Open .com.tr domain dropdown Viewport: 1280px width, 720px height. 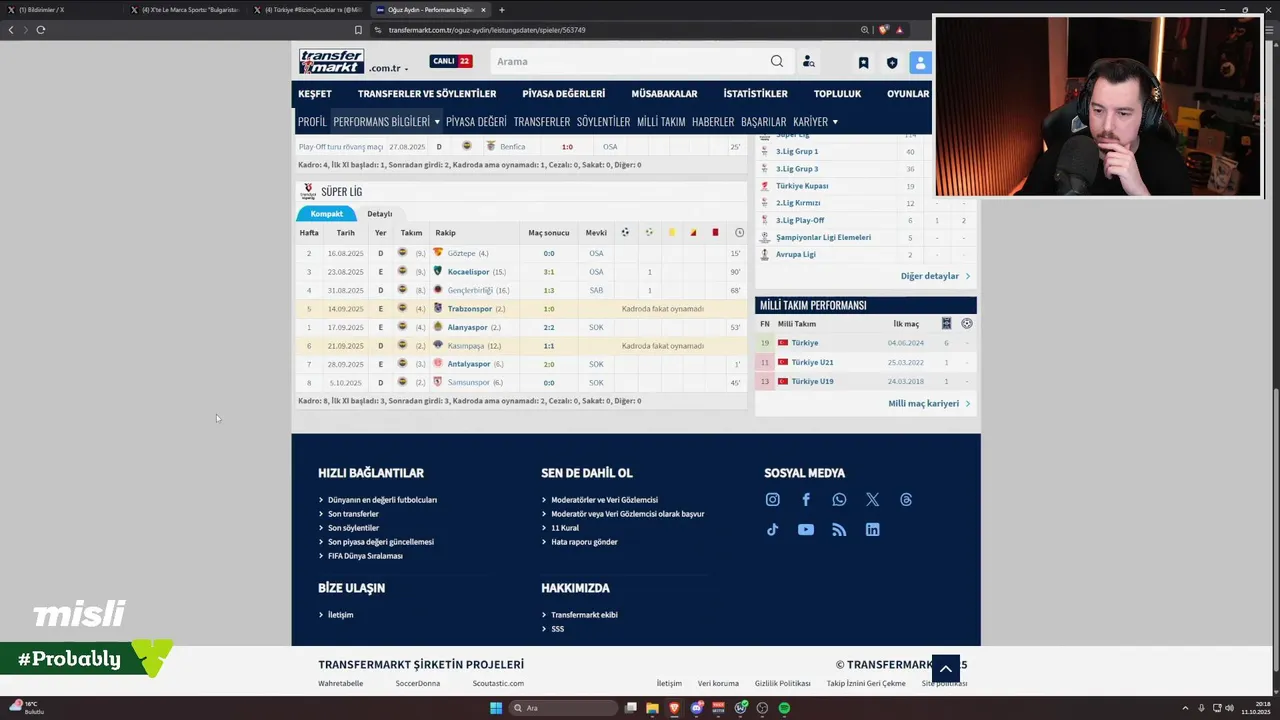click(x=388, y=69)
